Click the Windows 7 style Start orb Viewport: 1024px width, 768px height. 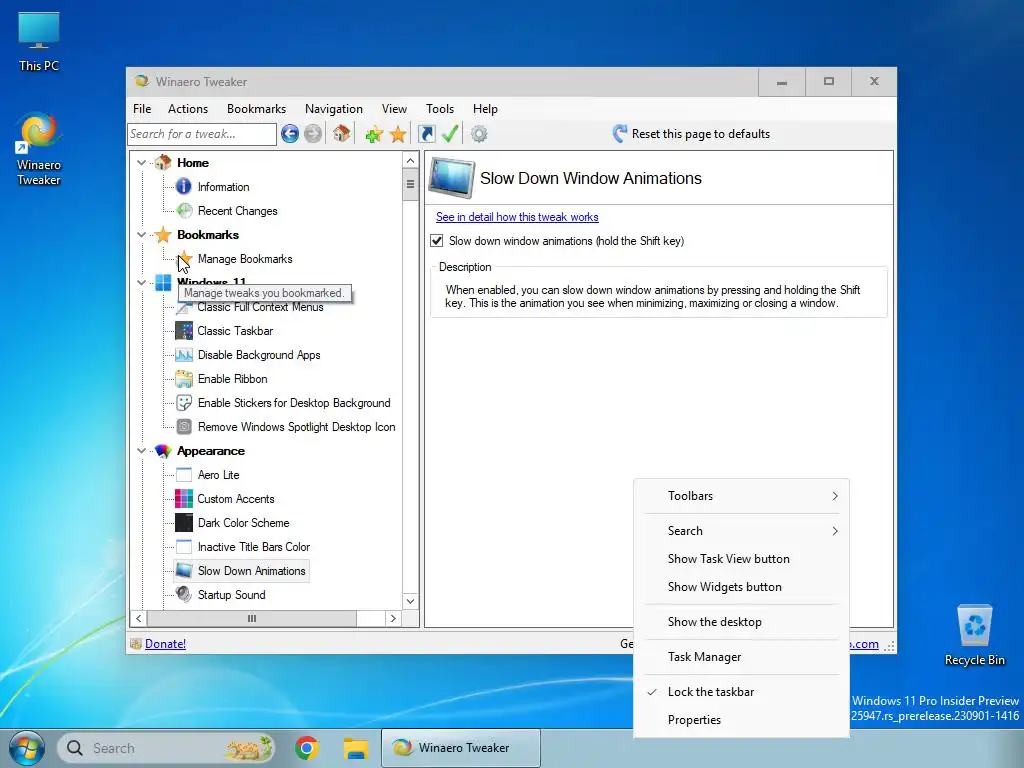27,748
